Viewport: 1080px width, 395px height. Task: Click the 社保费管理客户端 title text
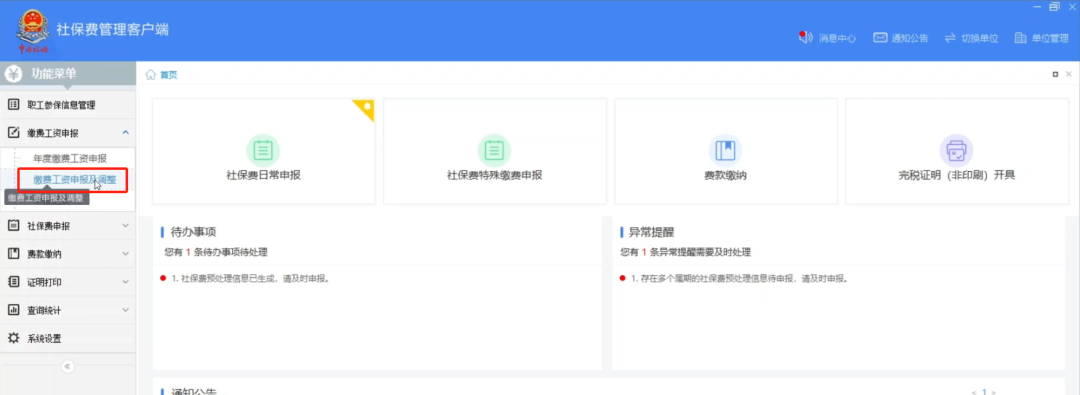pyautogui.click(x=112, y=30)
